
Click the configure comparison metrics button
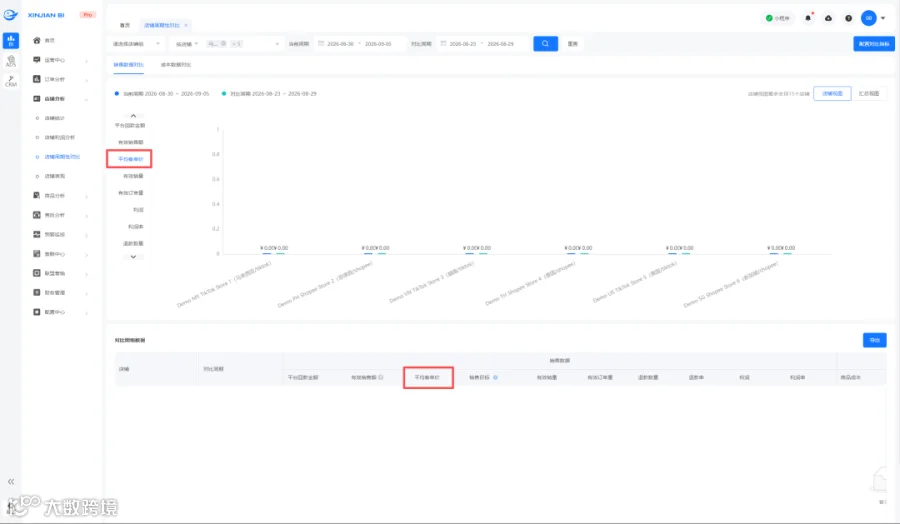pyautogui.click(x=874, y=44)
